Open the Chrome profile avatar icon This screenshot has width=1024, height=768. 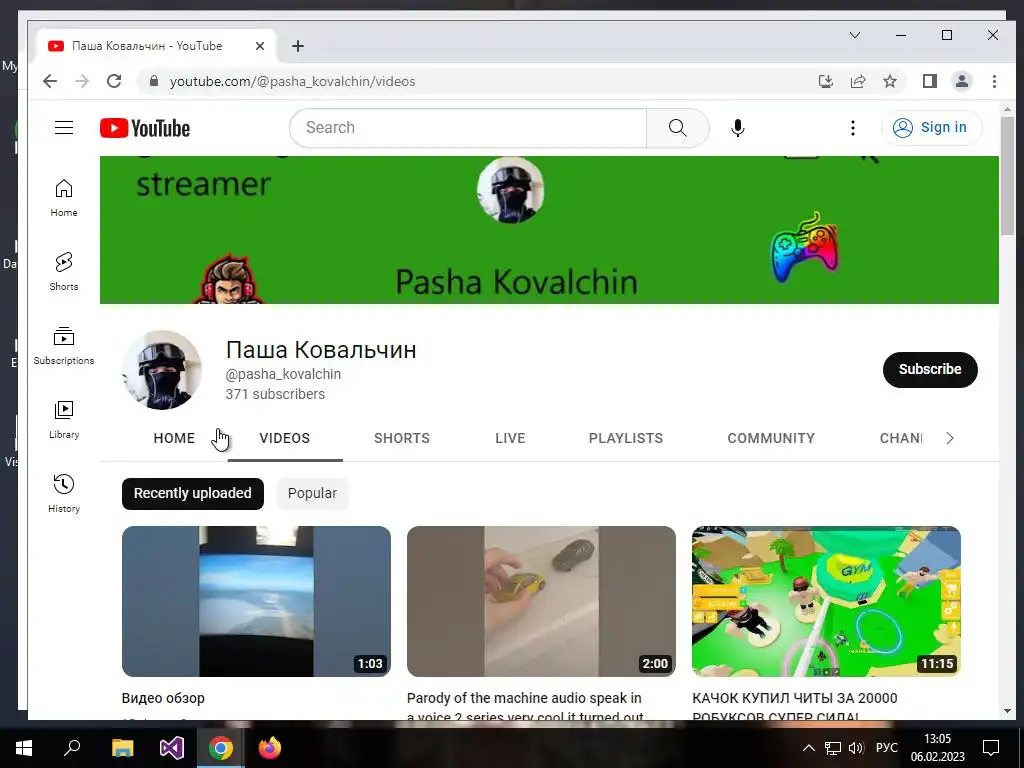(x=961, y=81)
